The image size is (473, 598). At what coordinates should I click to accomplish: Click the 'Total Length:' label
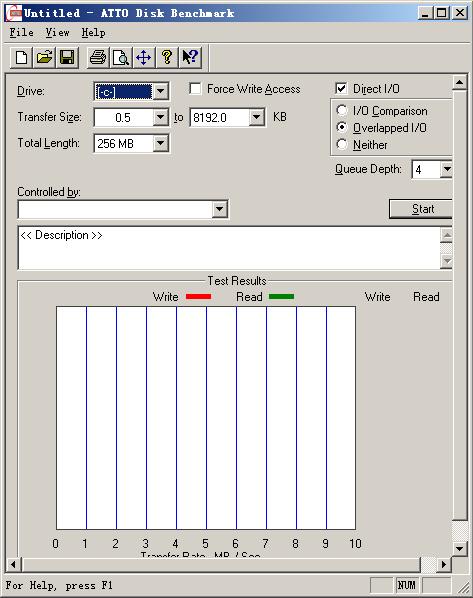(x=49, y=143)
